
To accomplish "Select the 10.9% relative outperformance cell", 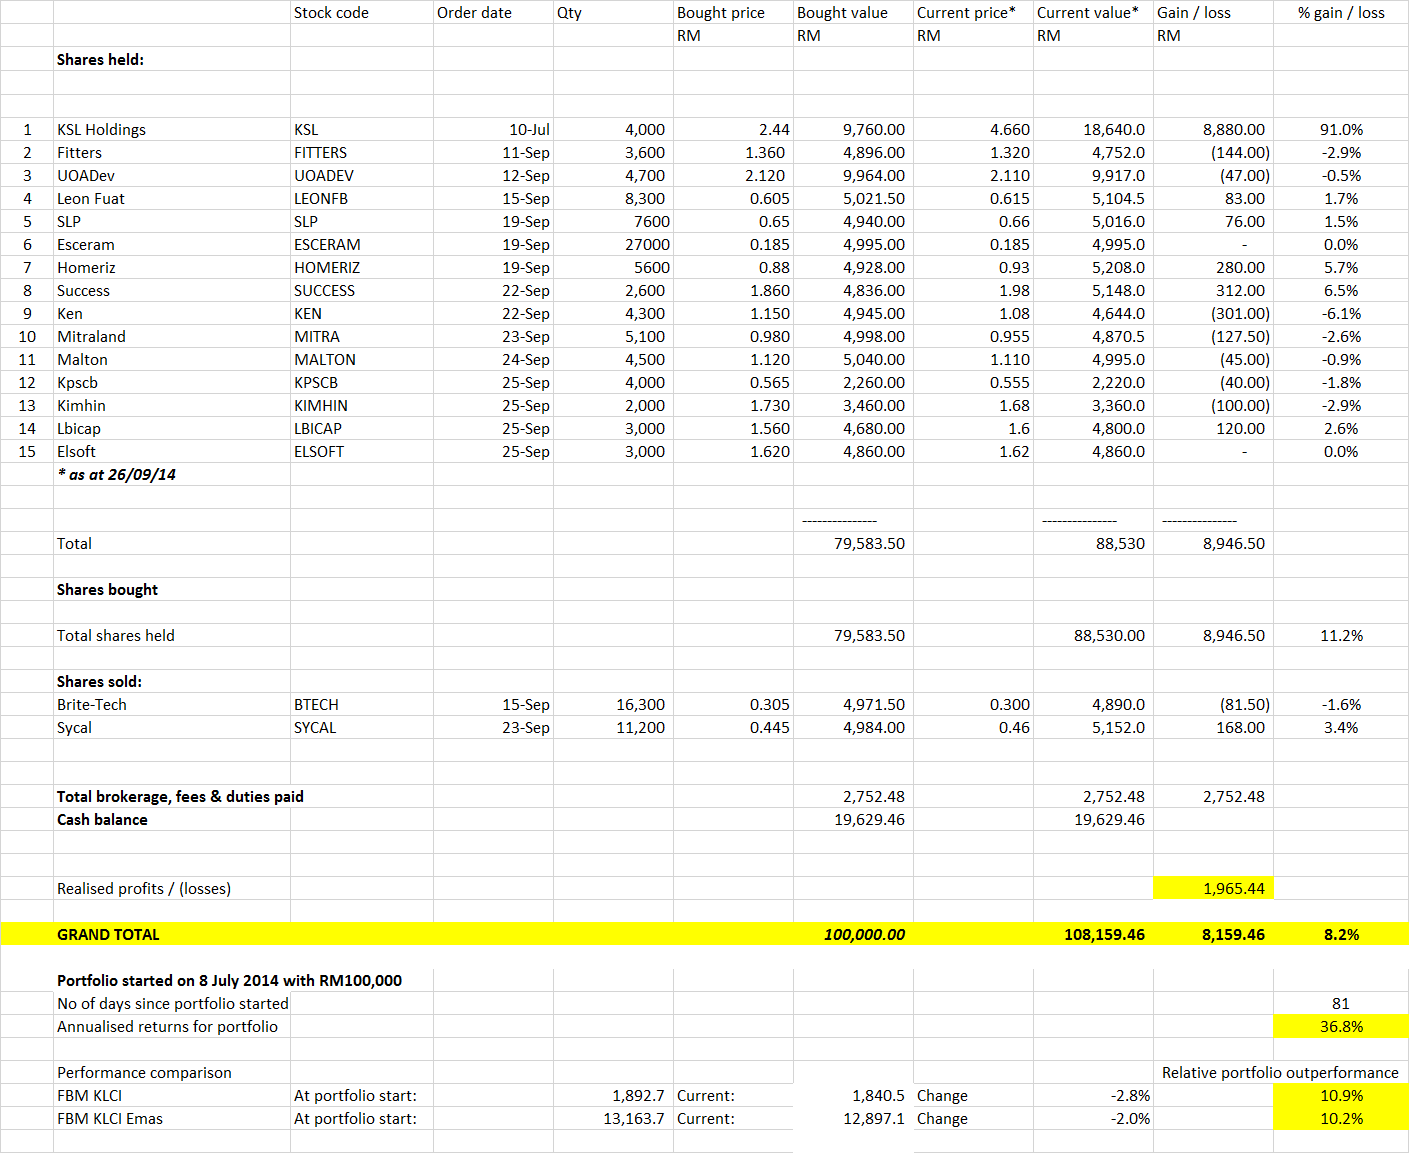I will click(x=1341, y=1095).
